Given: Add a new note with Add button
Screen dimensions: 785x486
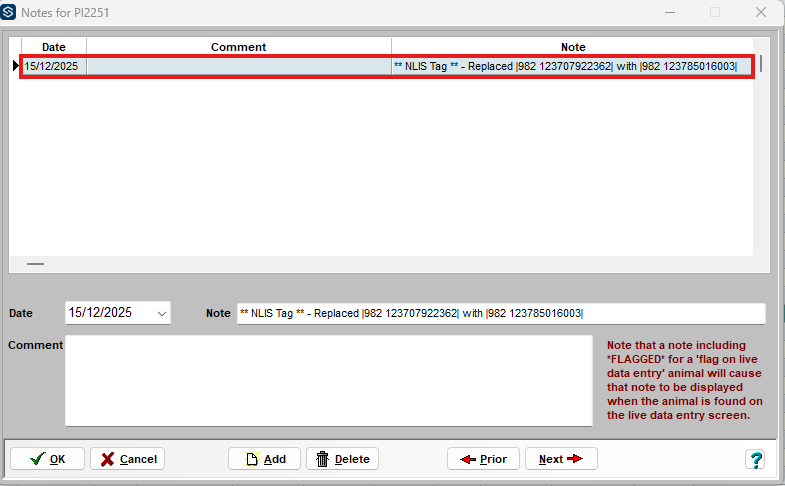Looking at the screenshot, I should [x=264, y=459].
